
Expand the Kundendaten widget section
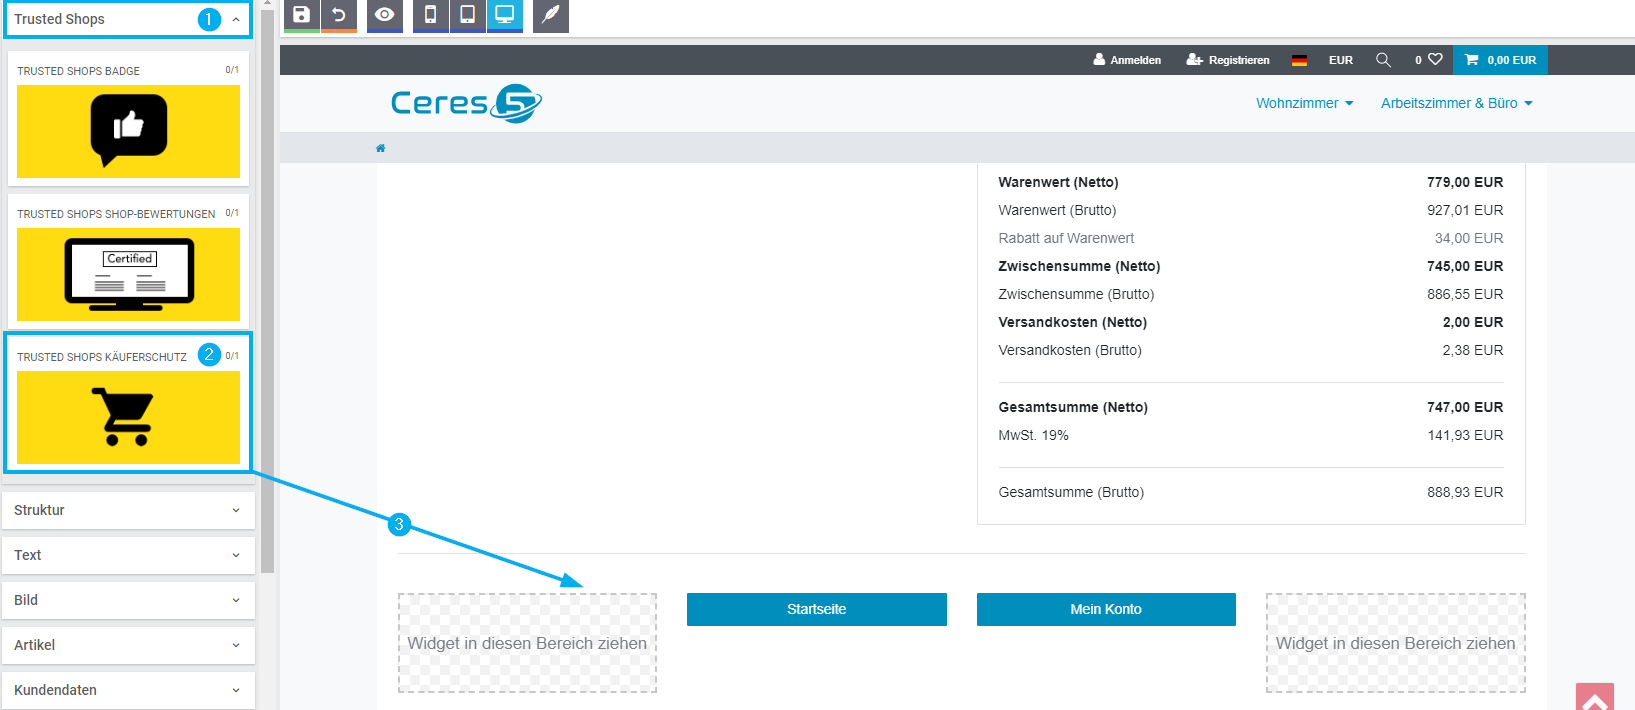(128, 690)
